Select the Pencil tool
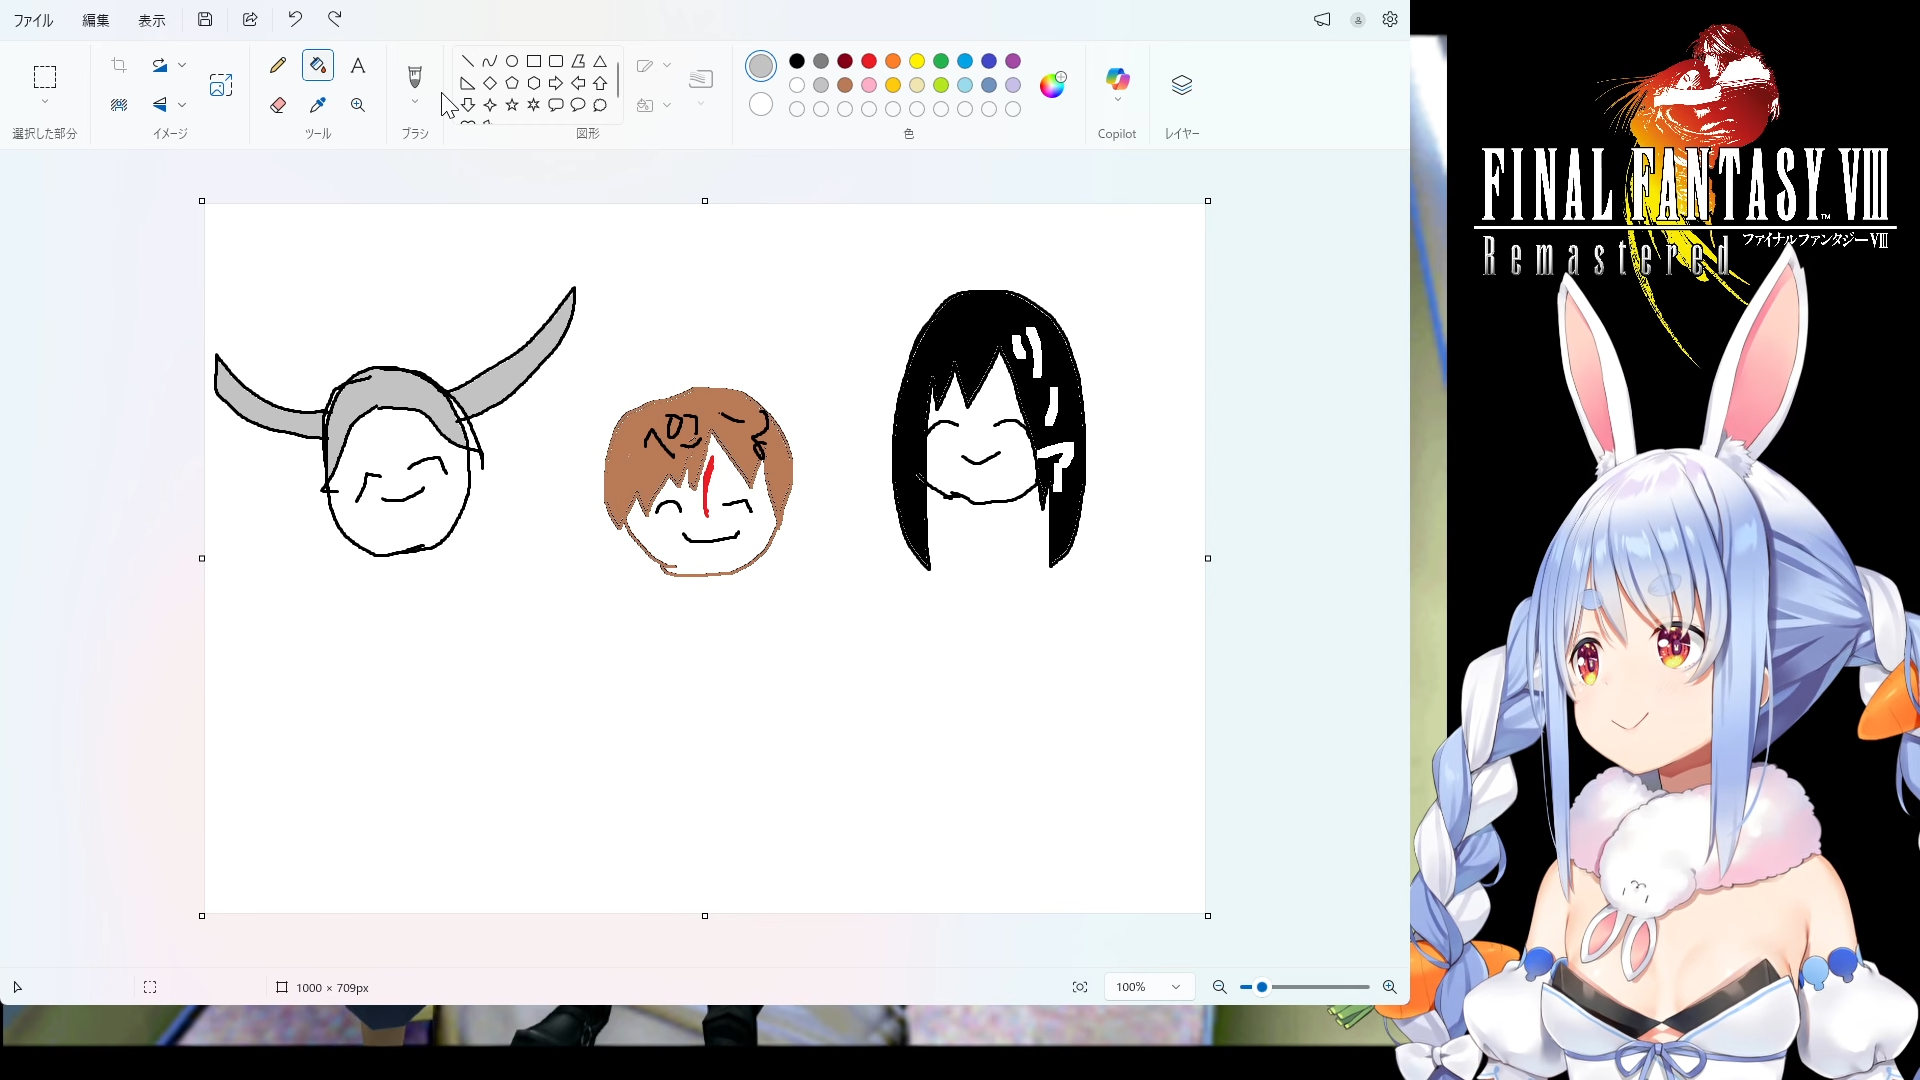The image size is (1920, 1080). [278, 66]
